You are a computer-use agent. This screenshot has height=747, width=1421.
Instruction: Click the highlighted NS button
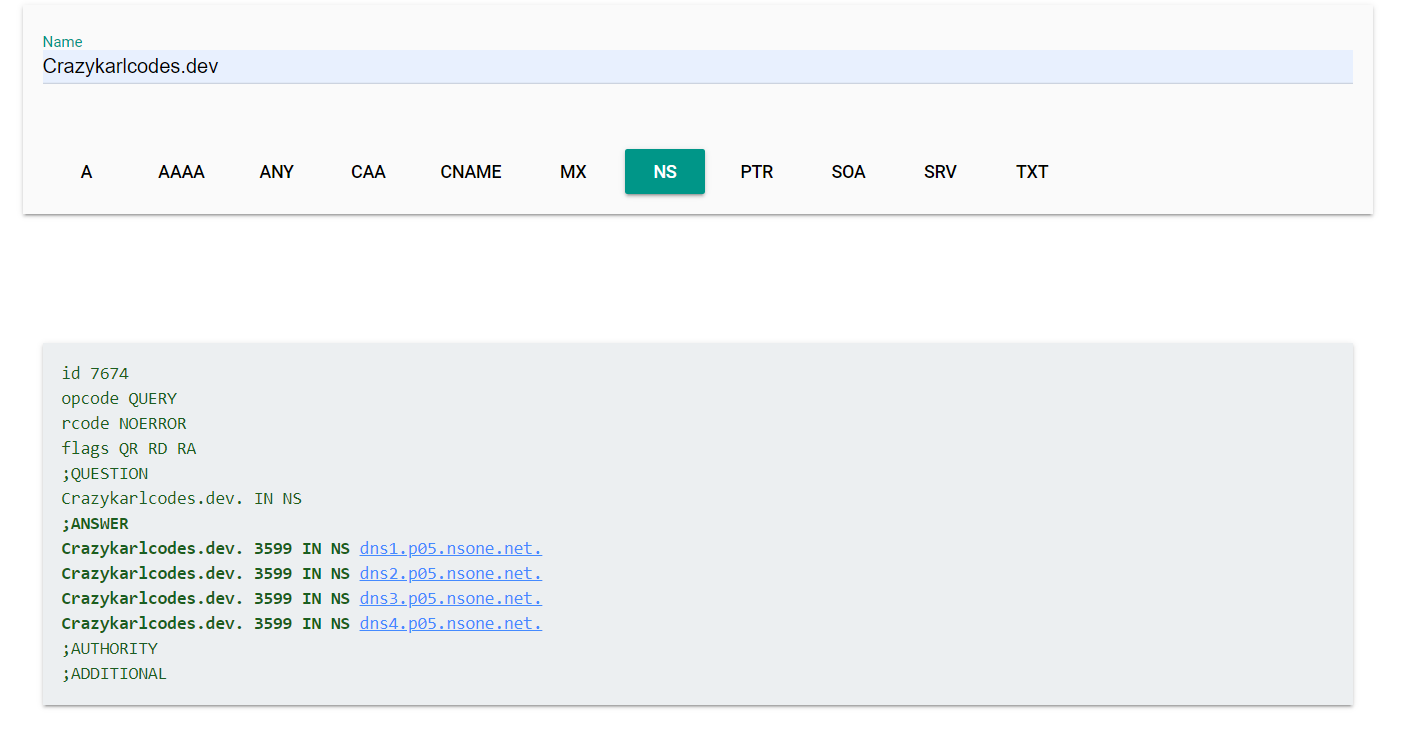tap(665, 172)
